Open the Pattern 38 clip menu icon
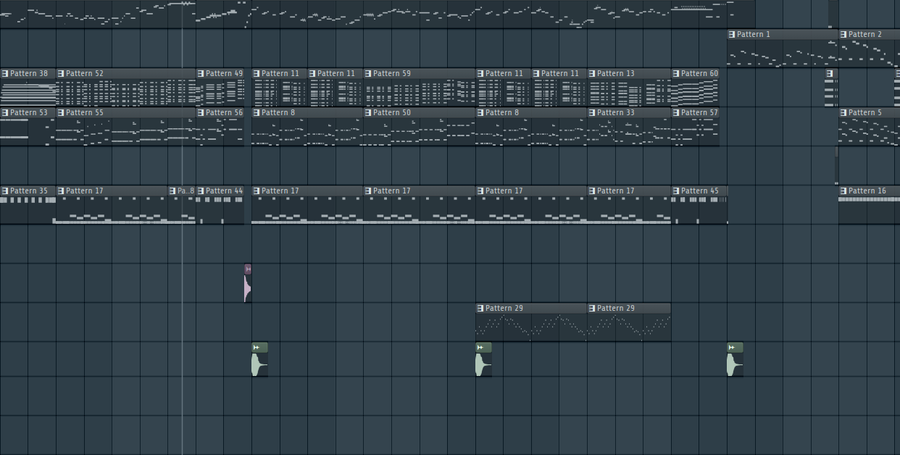The image size is (900, 455). (x=5, y=73)
